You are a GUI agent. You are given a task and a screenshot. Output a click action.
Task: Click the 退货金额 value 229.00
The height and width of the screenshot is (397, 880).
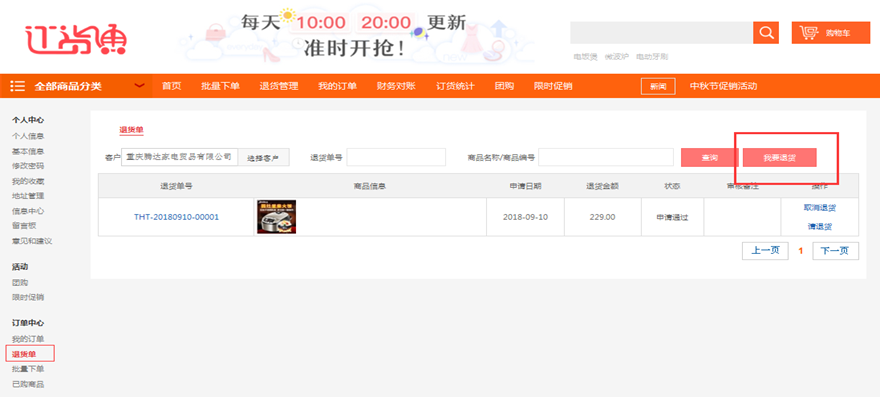coord(603,217)
